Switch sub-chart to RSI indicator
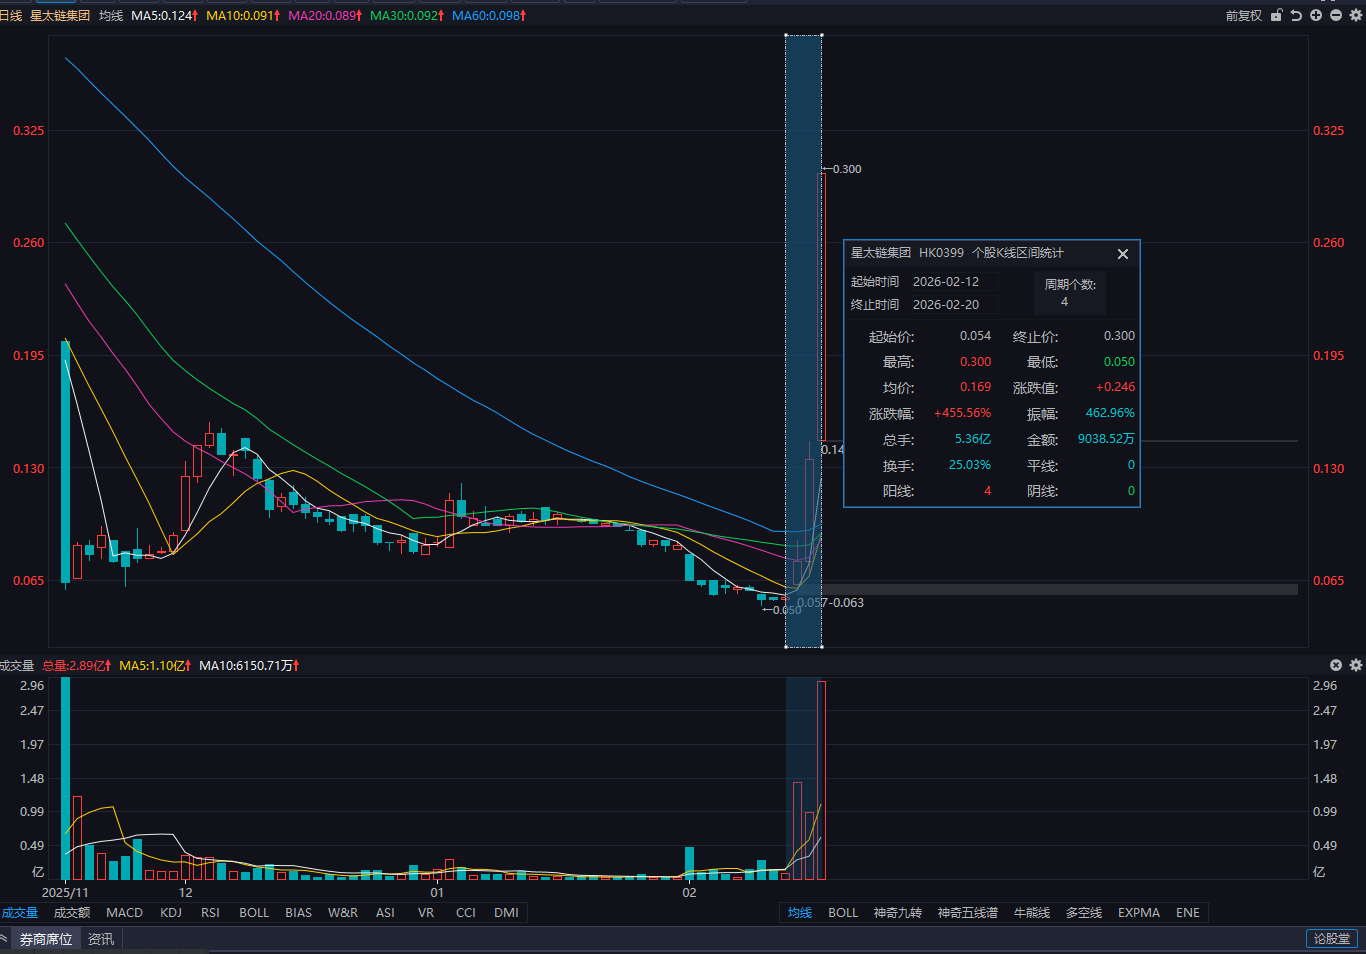The width and height of the screenshot is (1366, 954). click(x=210, y=913)
